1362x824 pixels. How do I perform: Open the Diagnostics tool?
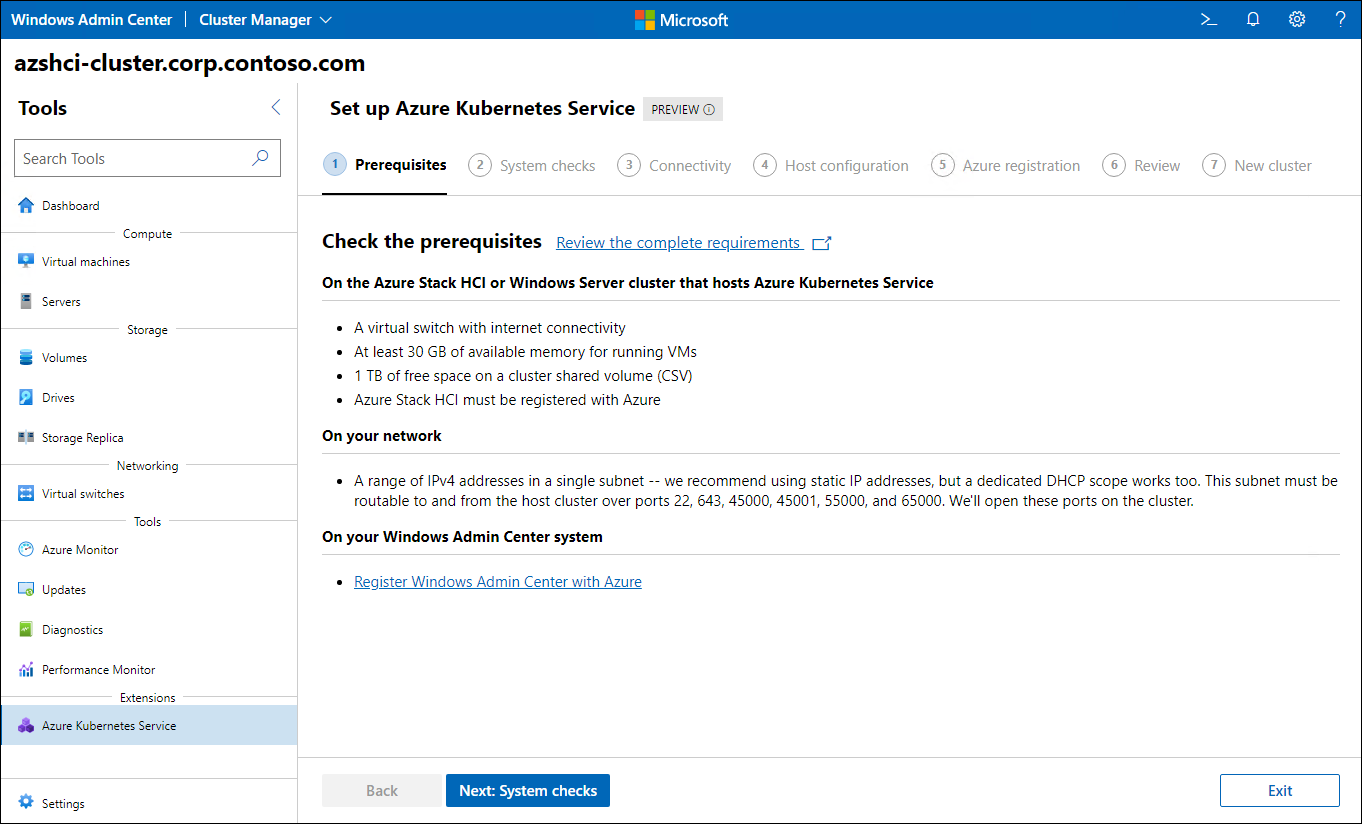(69, 629)
